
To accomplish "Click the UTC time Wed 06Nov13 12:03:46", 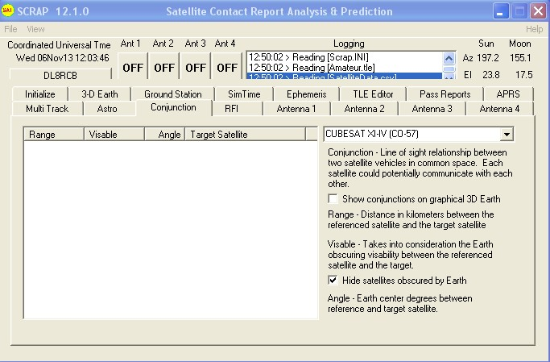I will 62,58.
